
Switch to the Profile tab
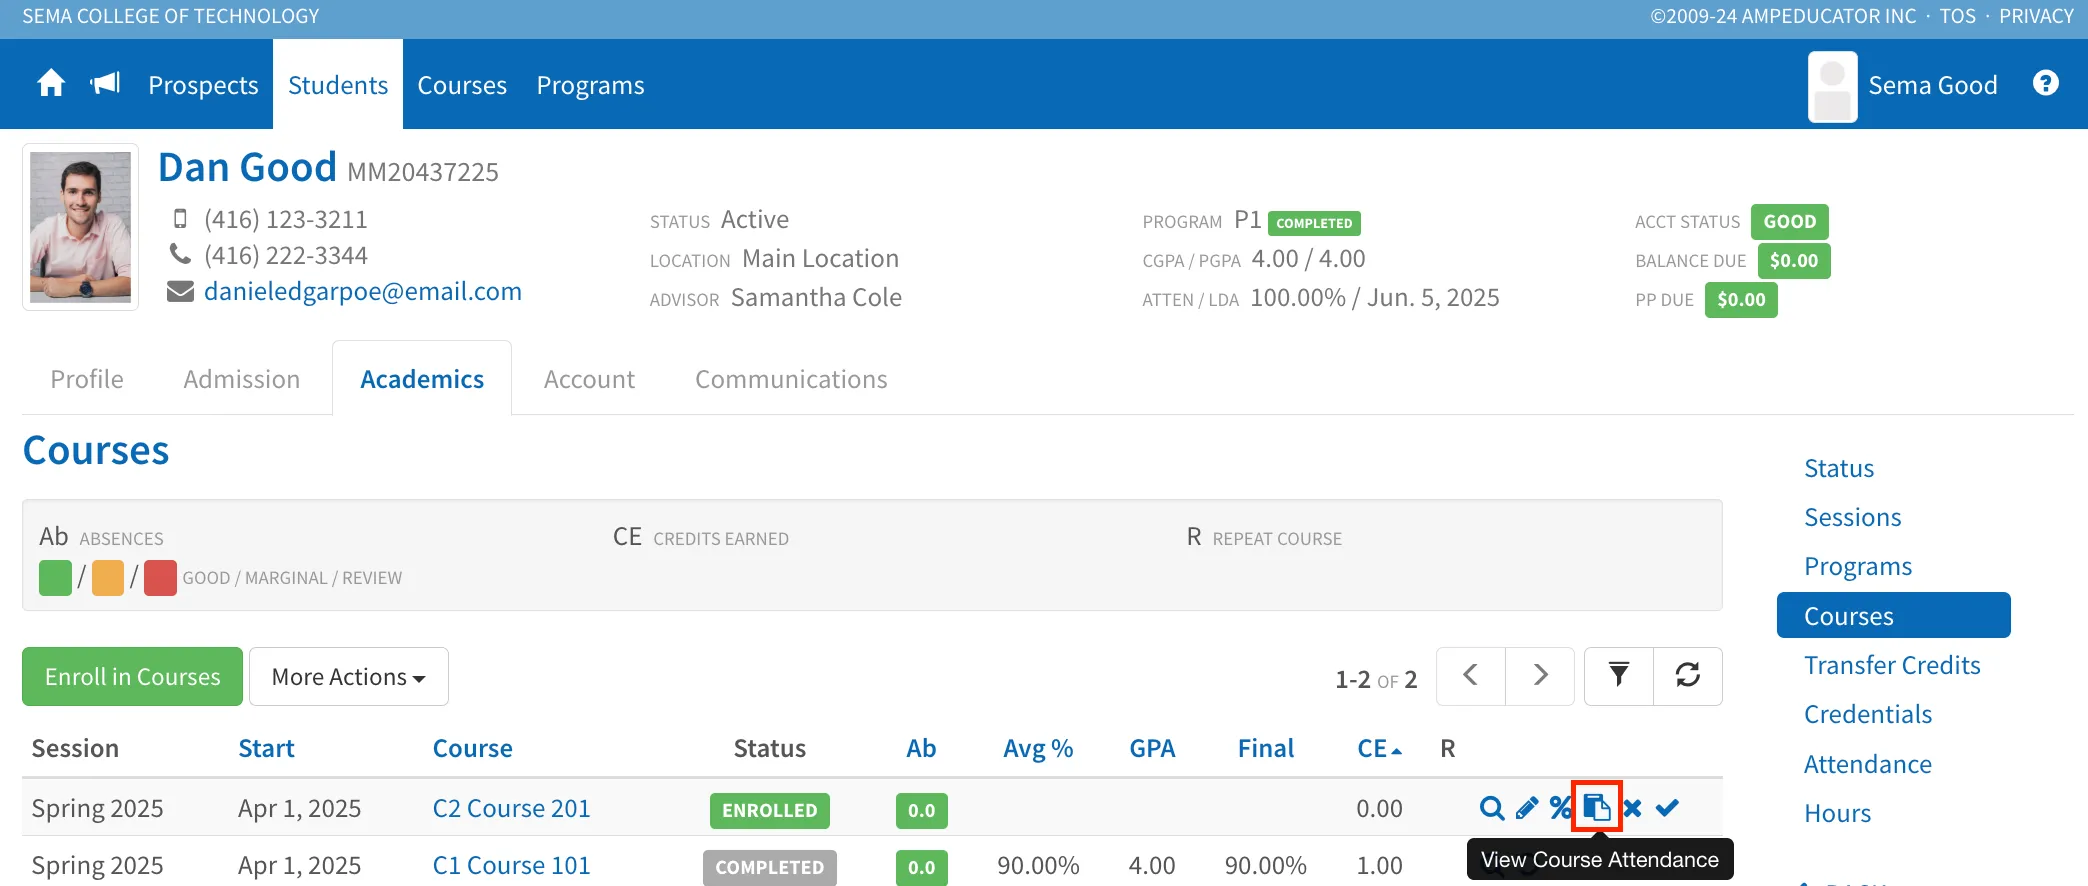[87, 379]
